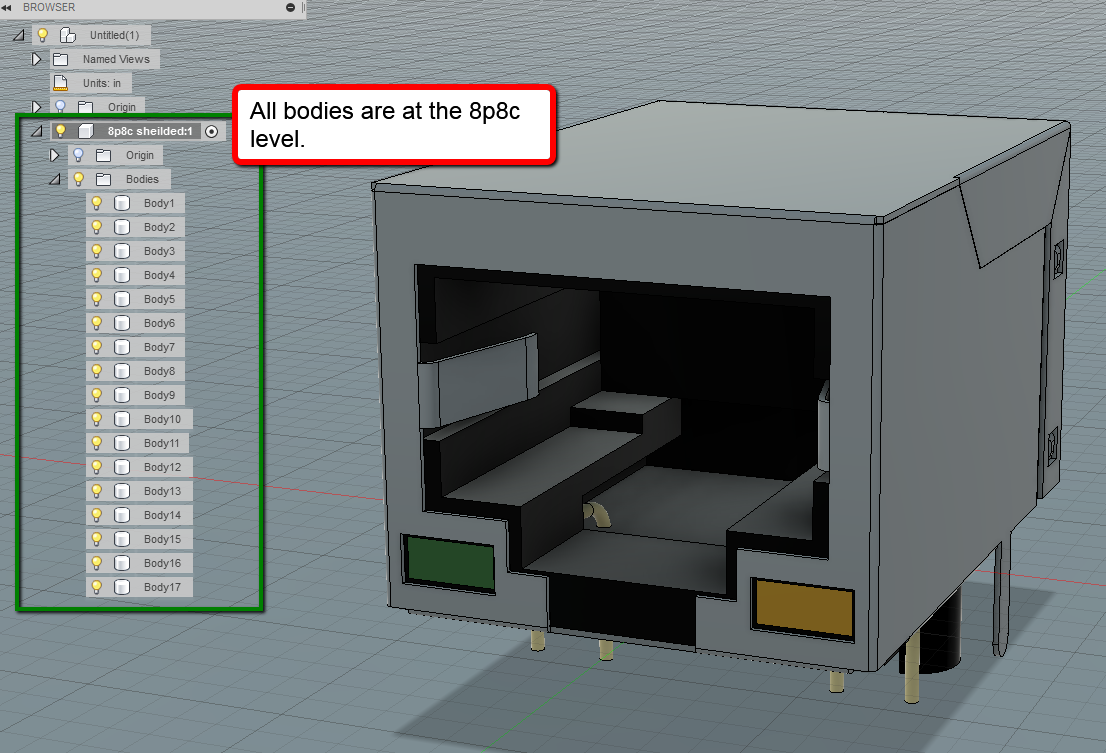Viewport: 1106px width, 753px height.
Task: Expand the Named Views node
Action: click(37, 58)
